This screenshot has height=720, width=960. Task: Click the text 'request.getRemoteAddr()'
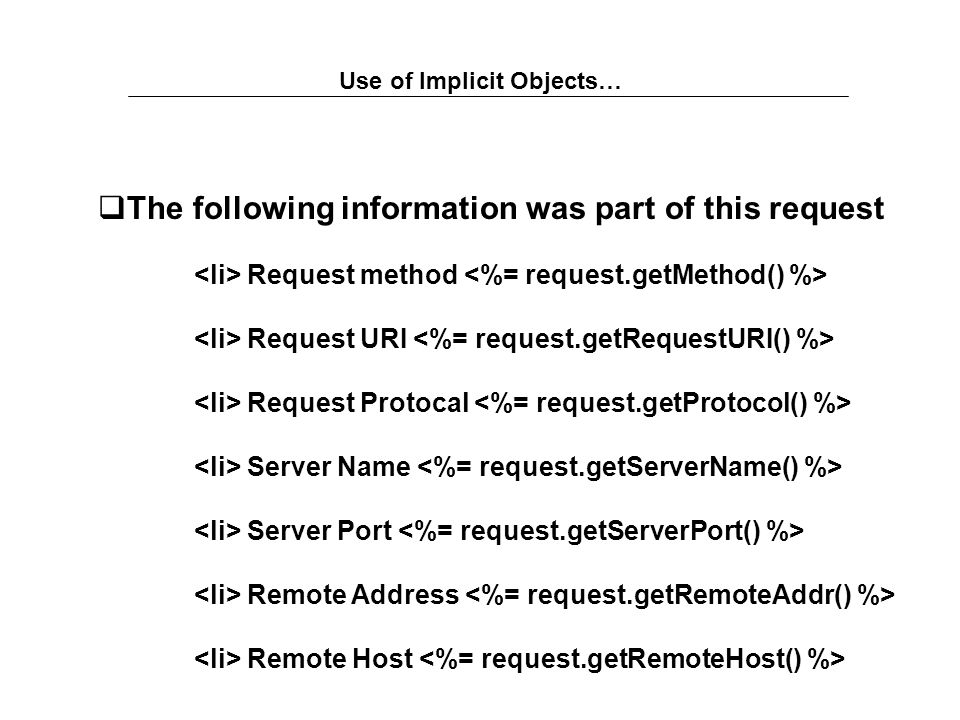689,594
